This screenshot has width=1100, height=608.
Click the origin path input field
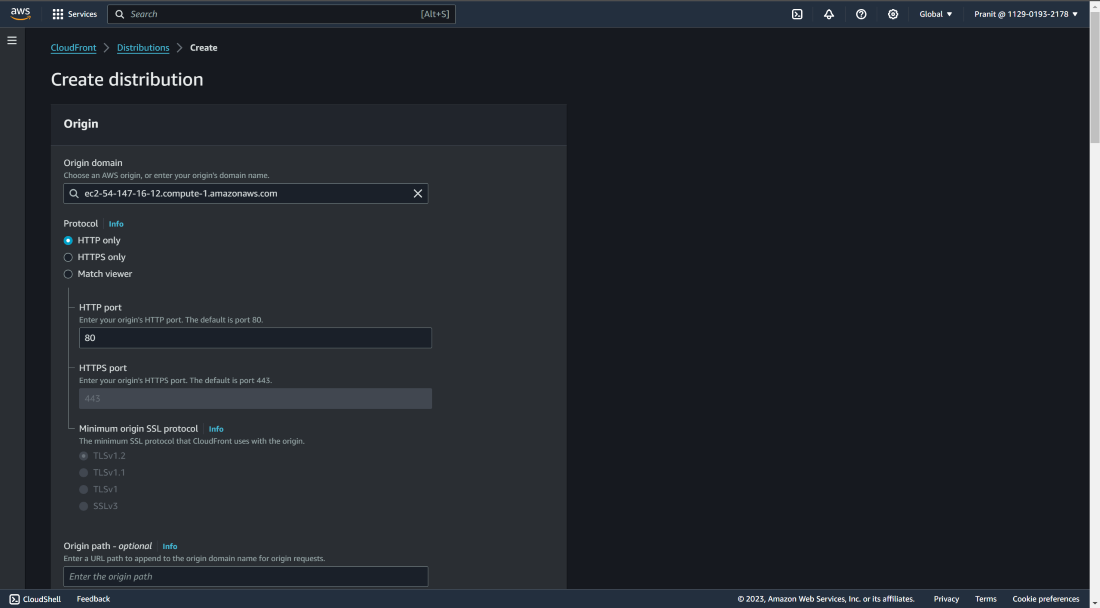(x=246, y=576)
